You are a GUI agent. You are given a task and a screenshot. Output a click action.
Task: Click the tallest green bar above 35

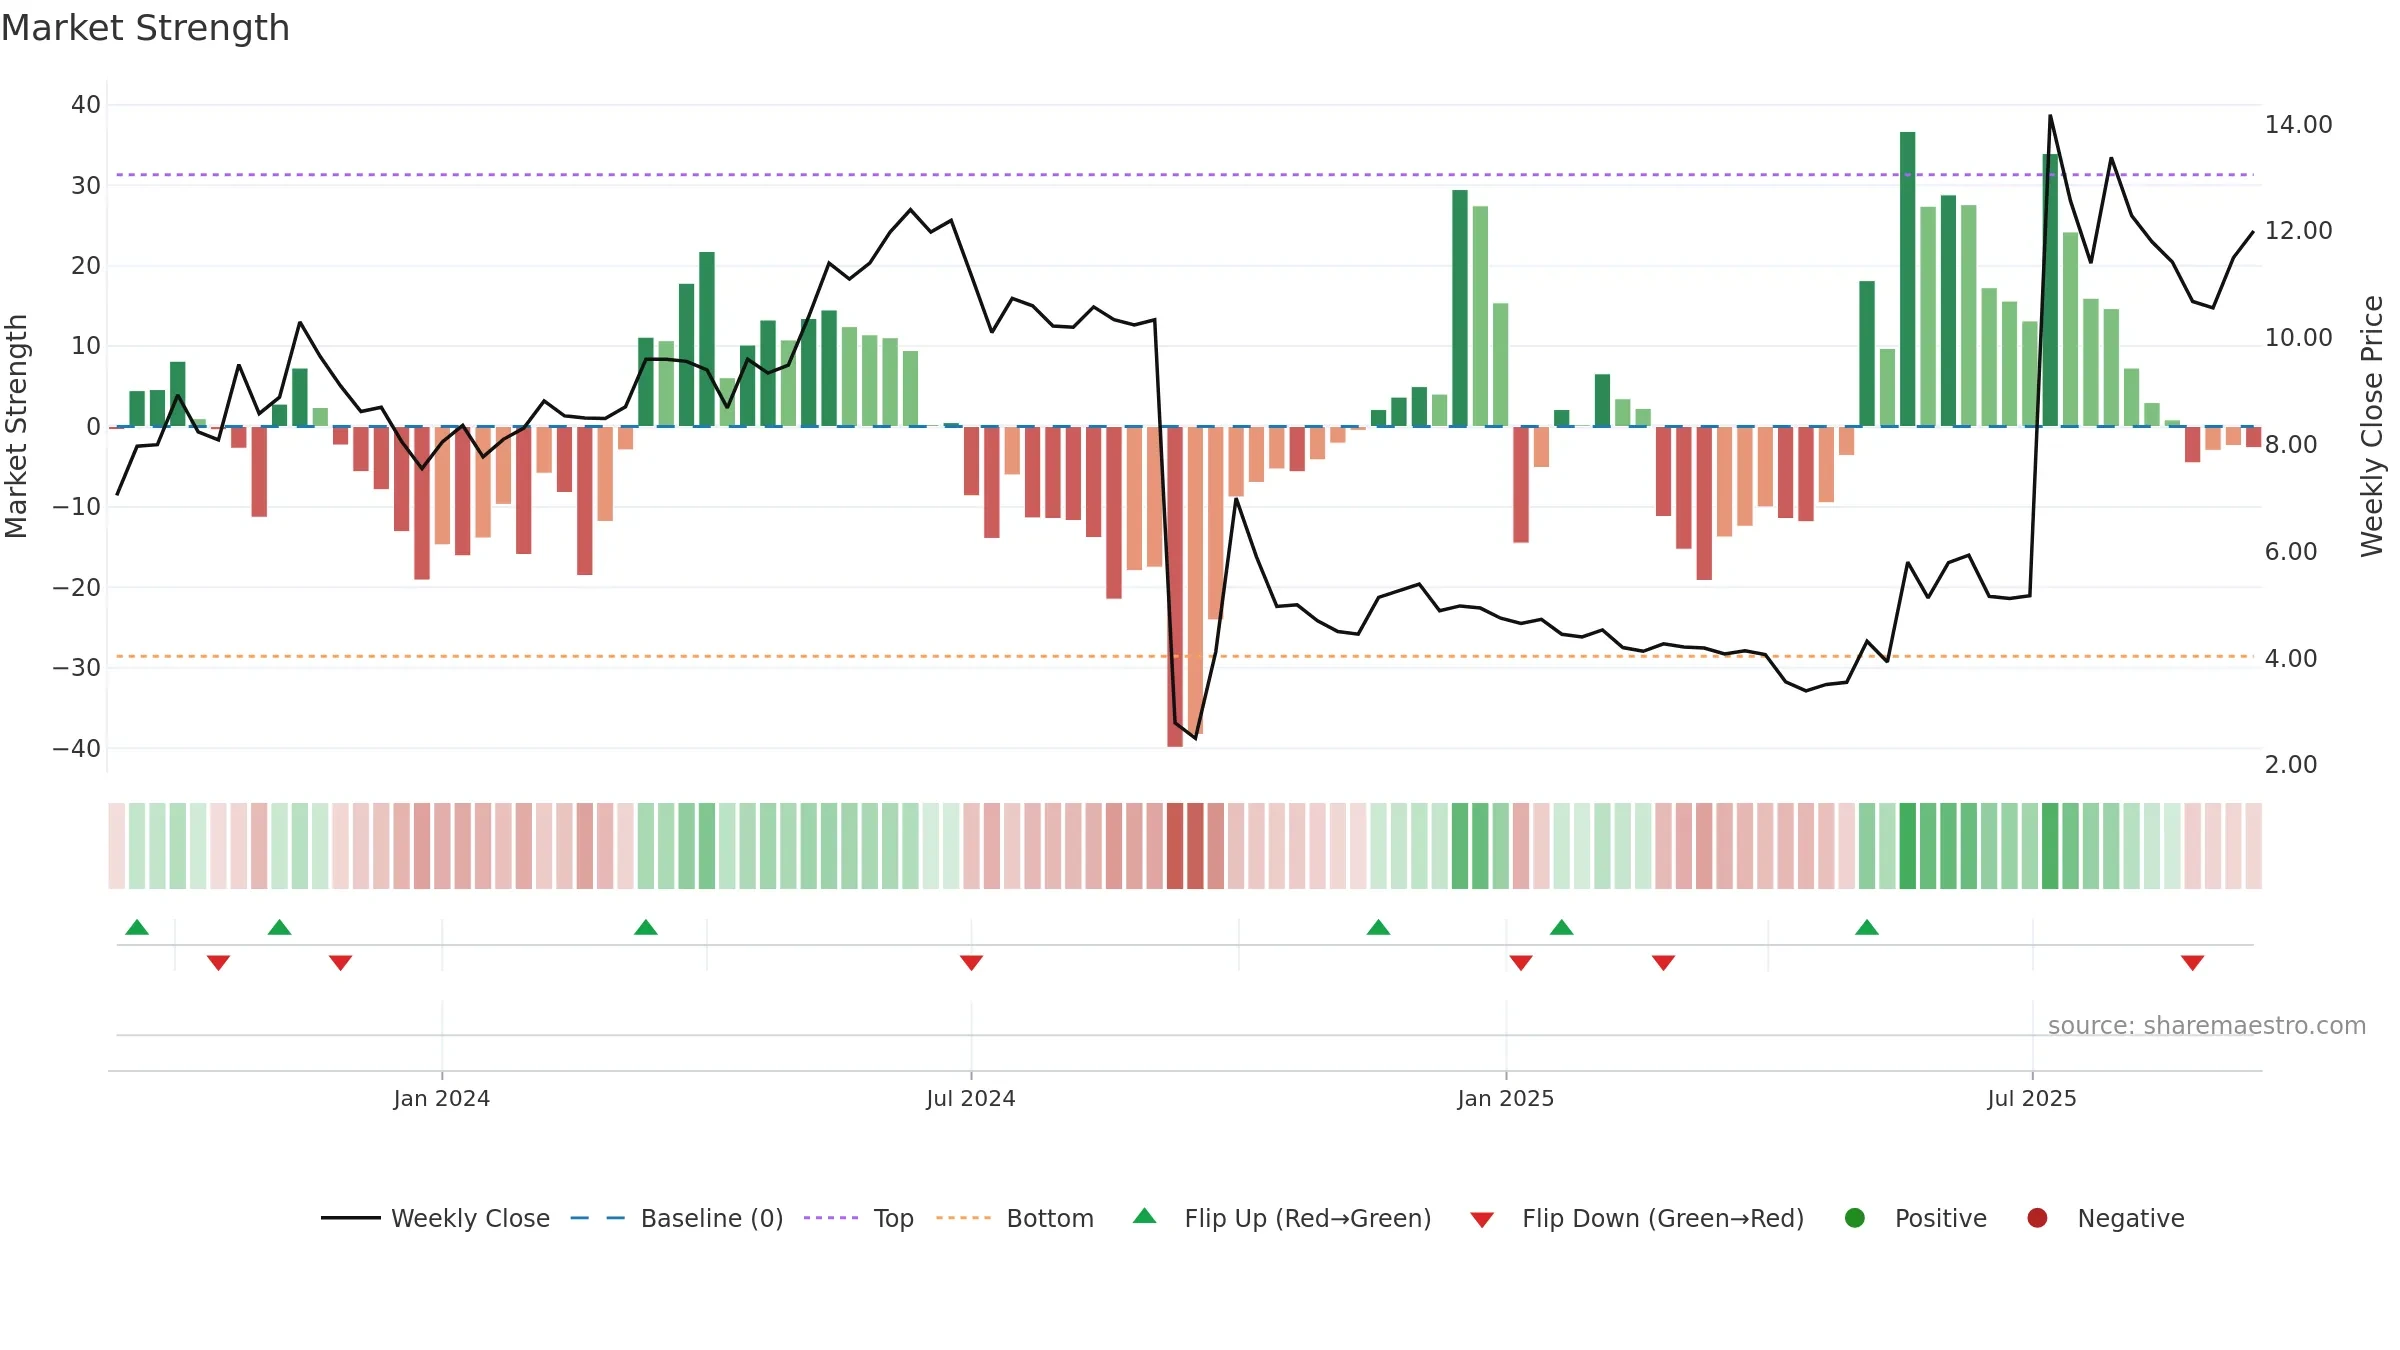pos(1908,279)
